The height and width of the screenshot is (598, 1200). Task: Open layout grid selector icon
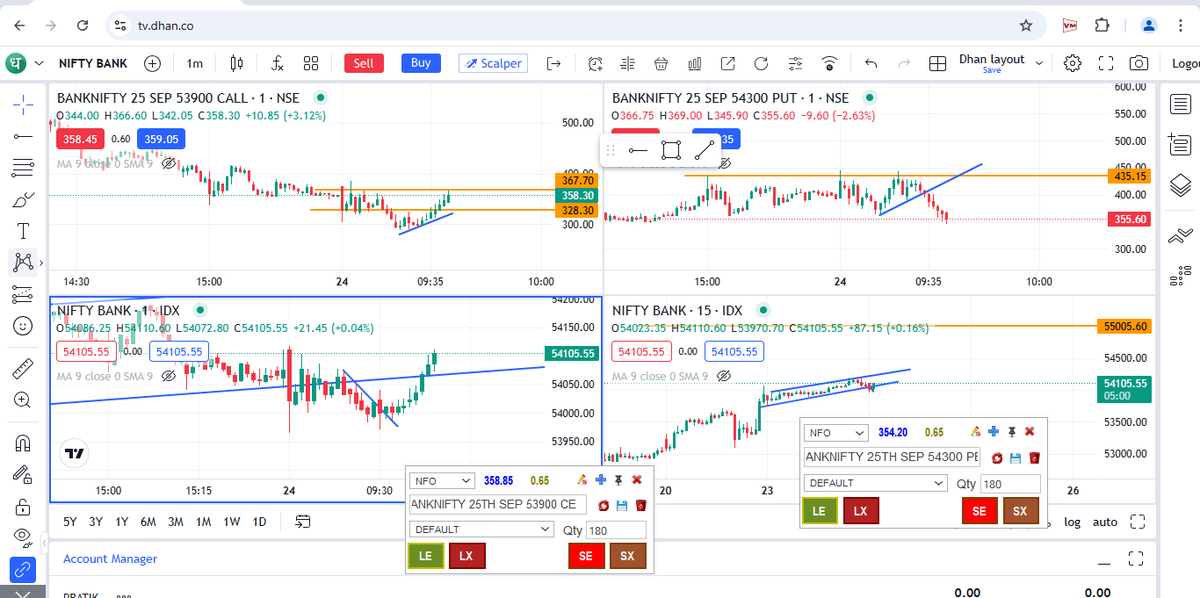tap(937, 64)
